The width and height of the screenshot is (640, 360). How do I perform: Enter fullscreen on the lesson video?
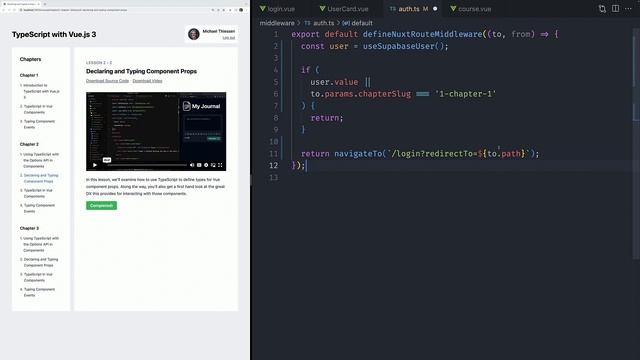click(x=220, y=165)
